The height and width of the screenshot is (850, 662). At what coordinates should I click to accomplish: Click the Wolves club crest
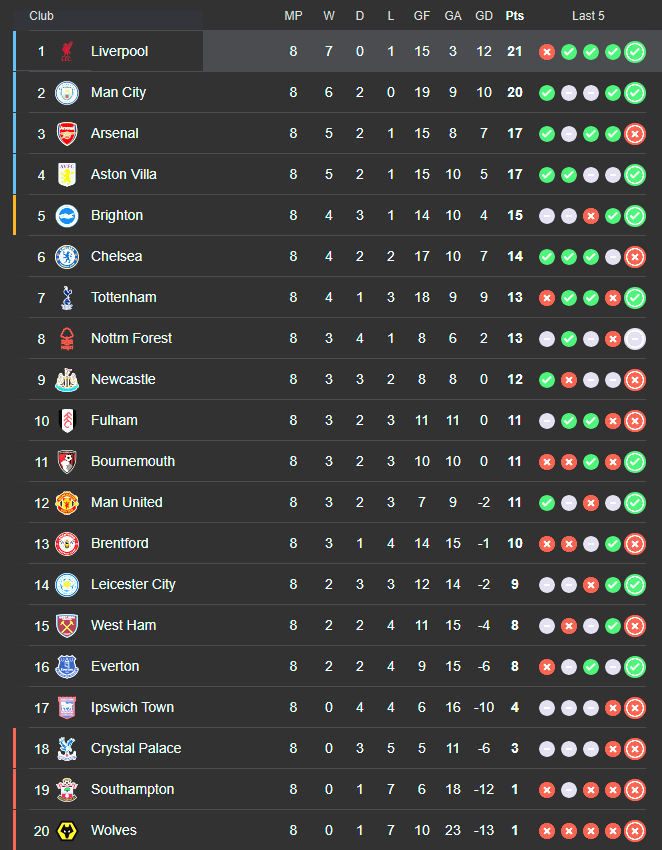pyautogui.click(x=67, y=830)
